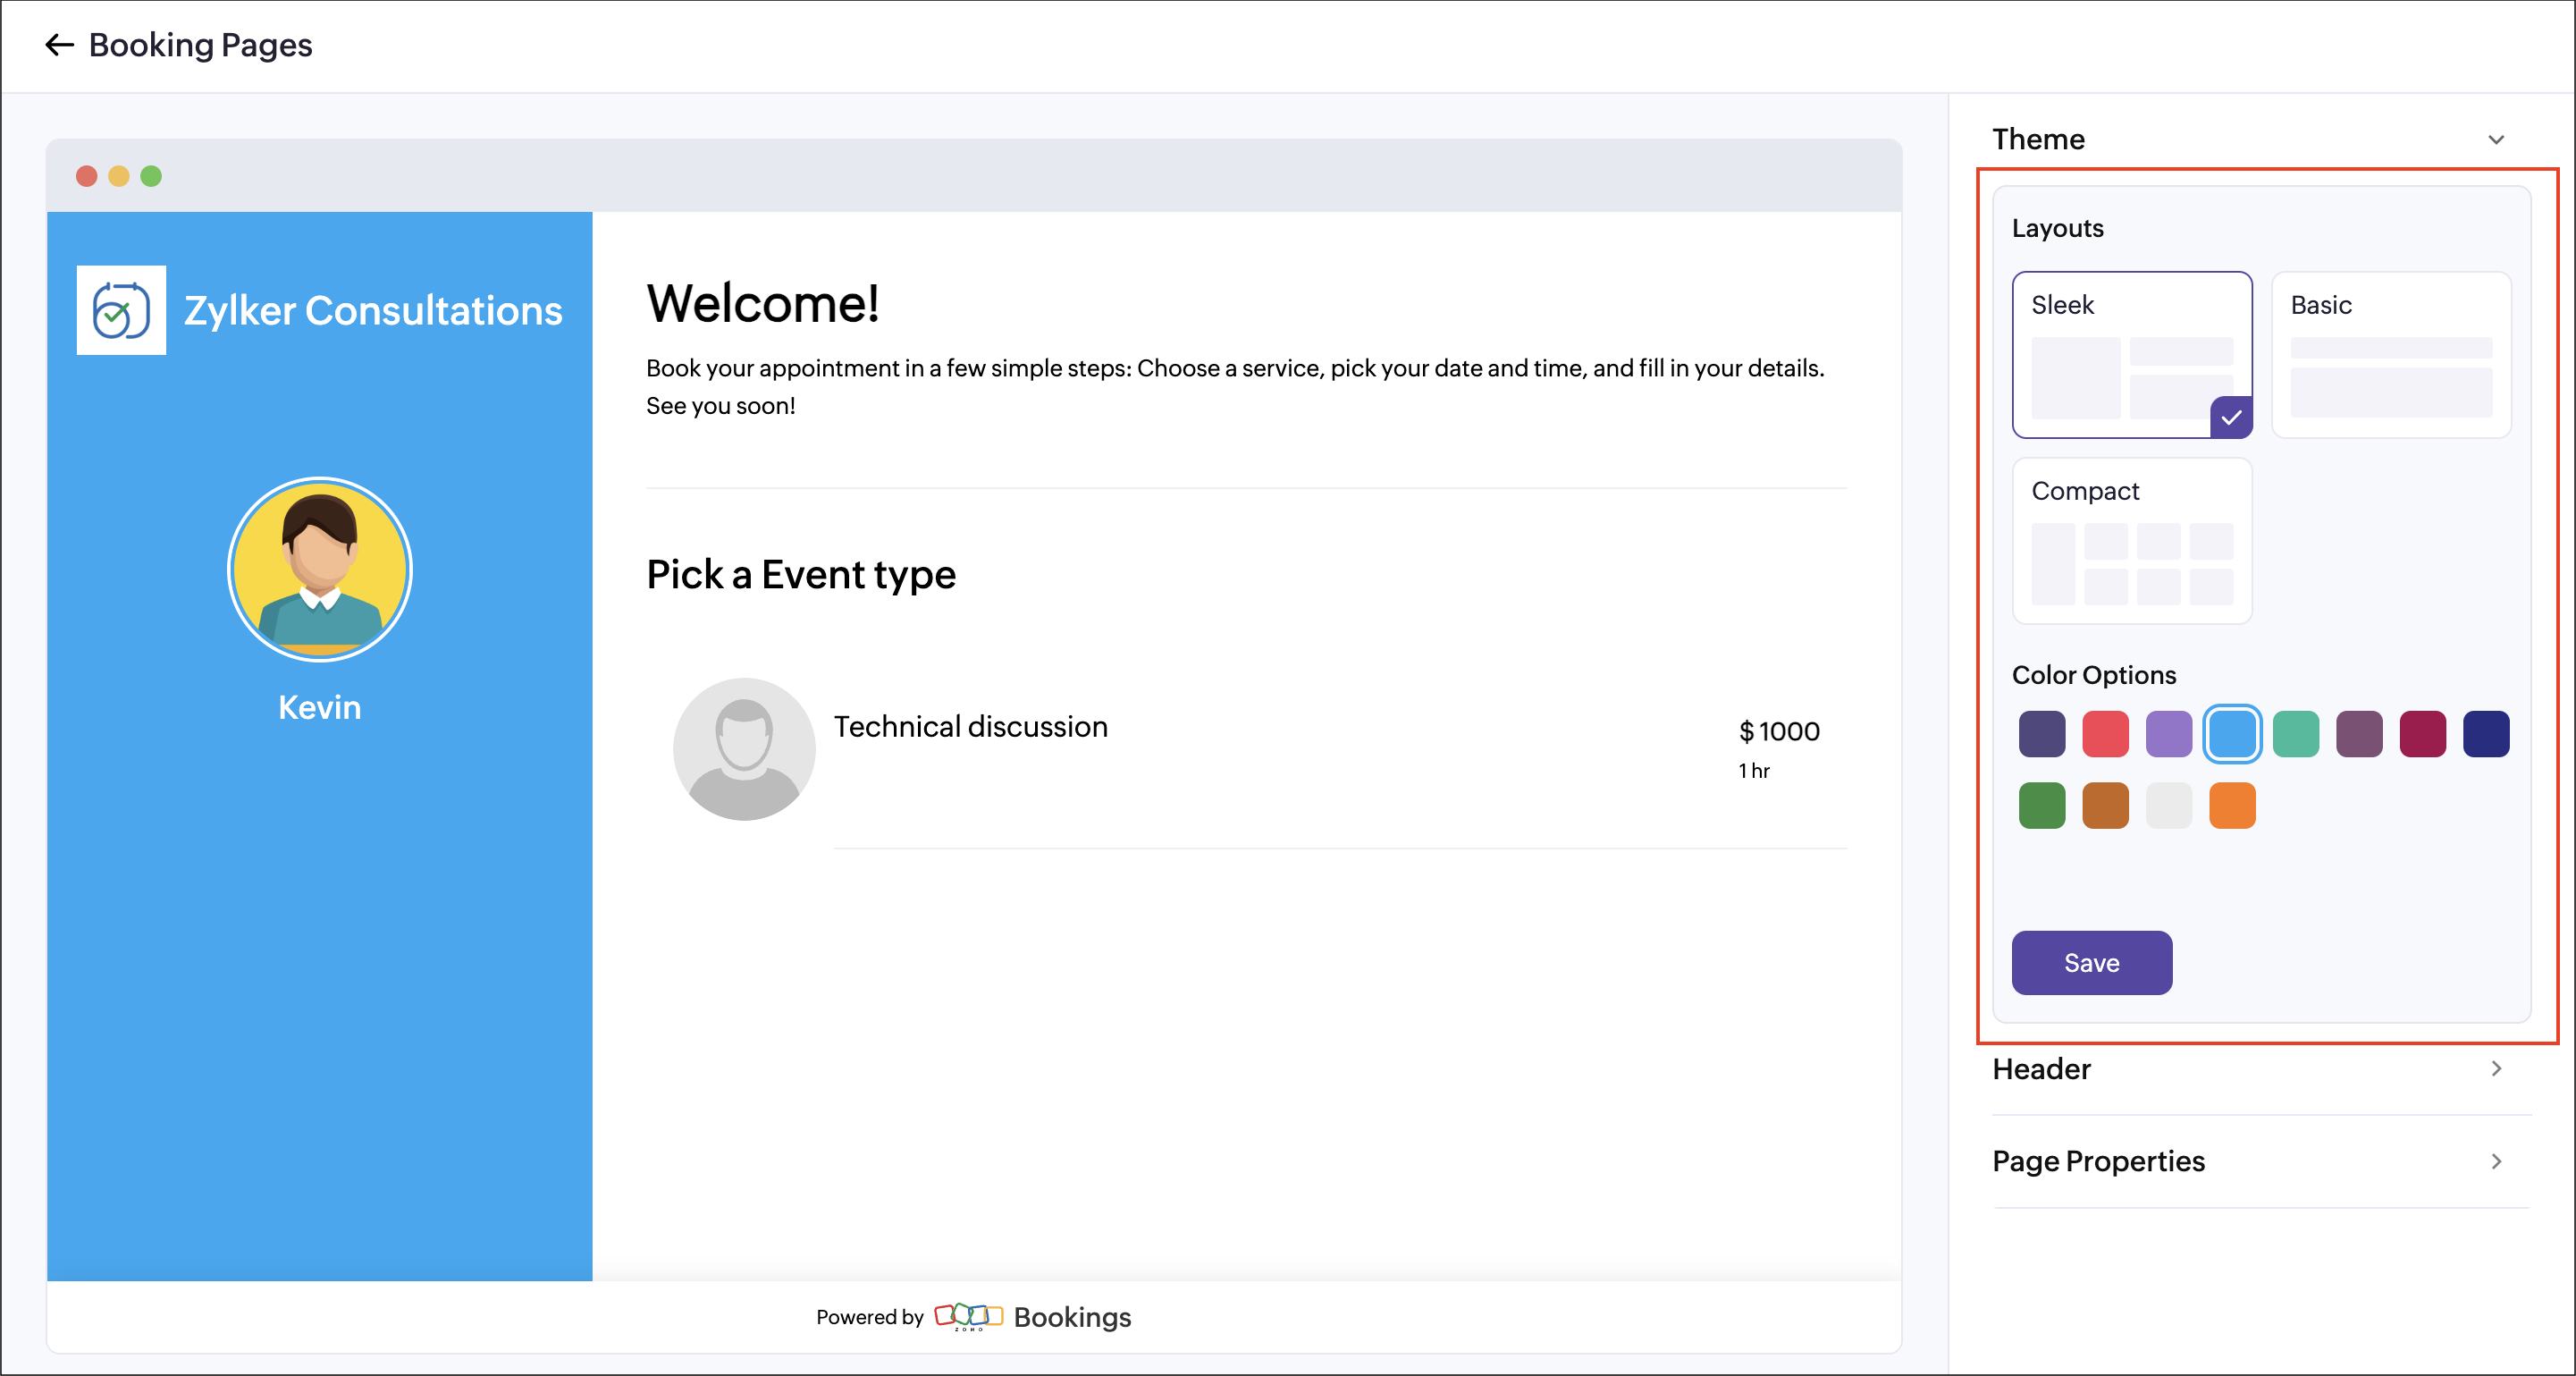Select the Basic layout option
2576x1376 pixels.
2390,354
